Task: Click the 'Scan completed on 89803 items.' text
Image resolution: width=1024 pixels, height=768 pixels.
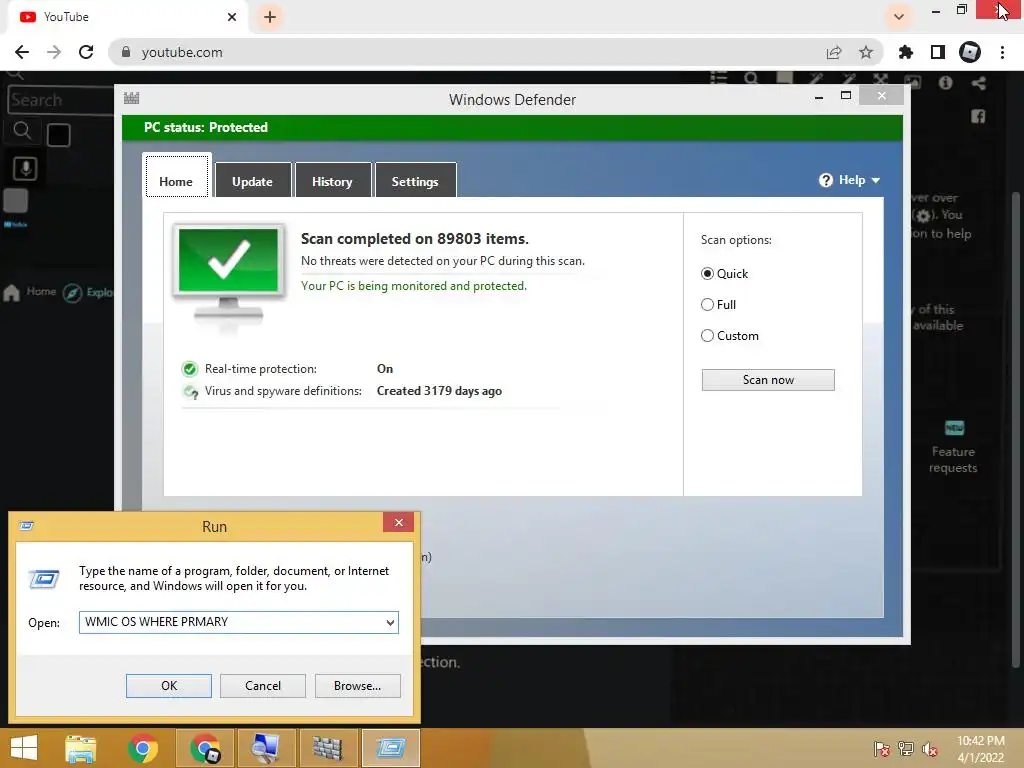Action: tap(415, 239)
